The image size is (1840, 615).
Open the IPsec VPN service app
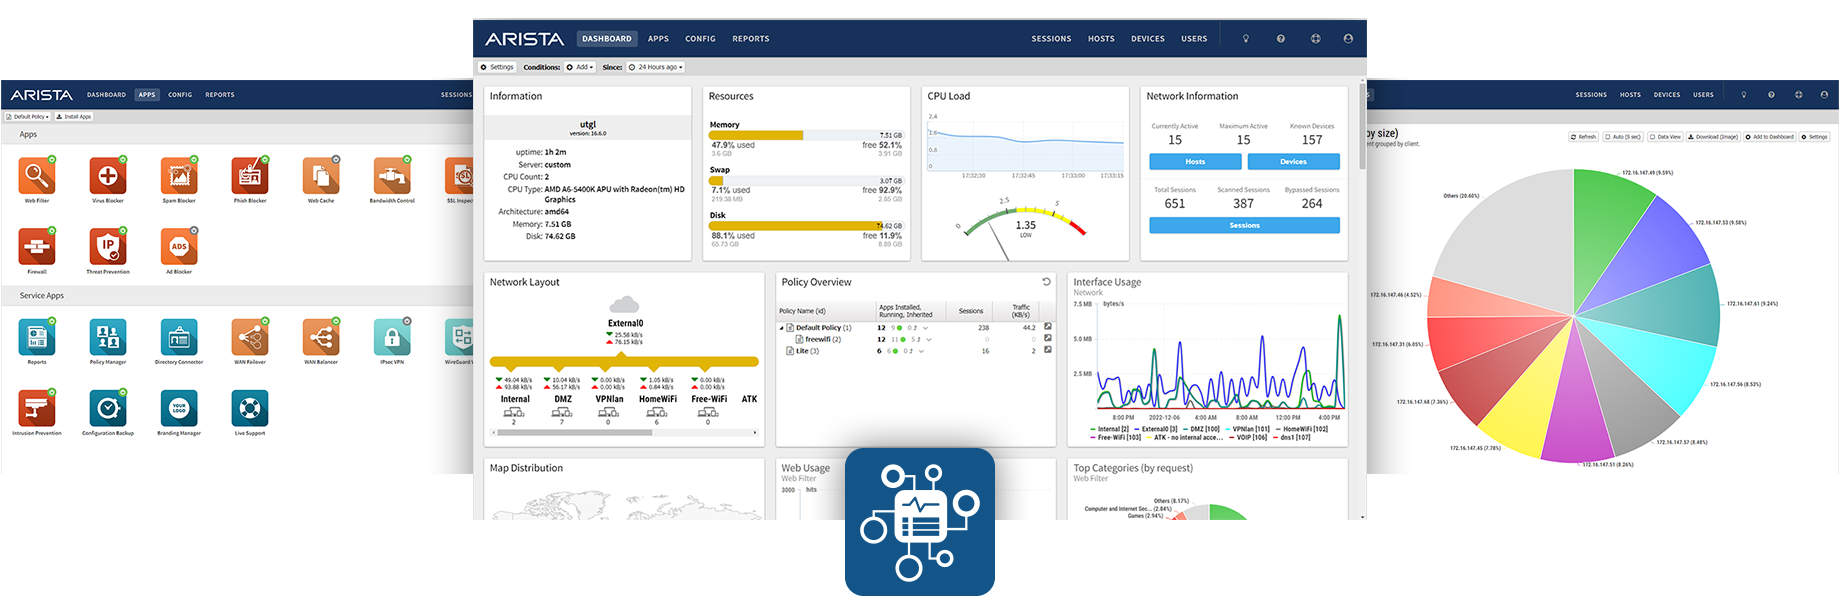[392, 337]
